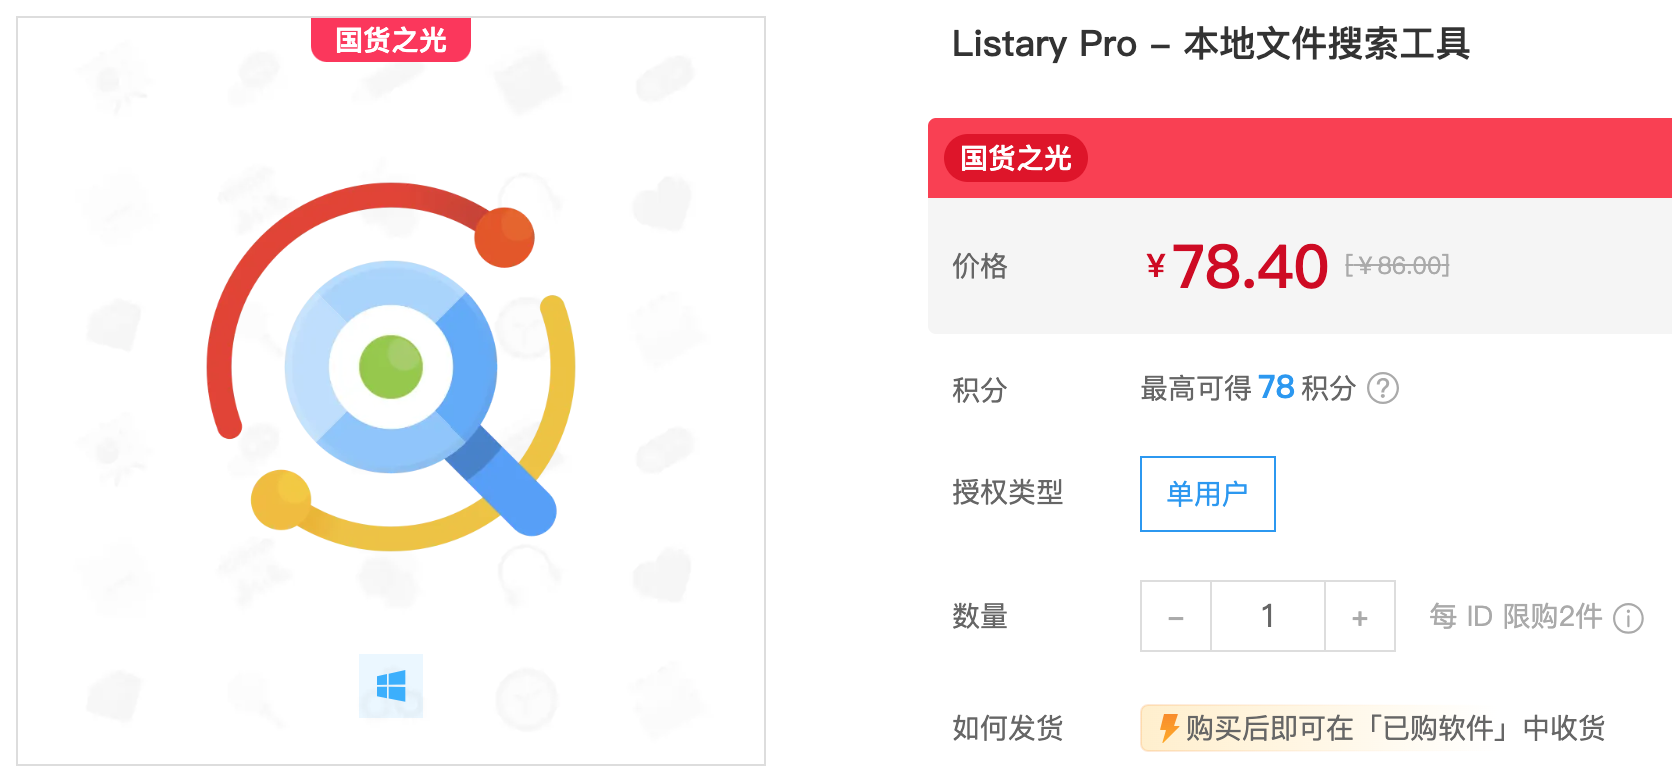This screenshot has height=780, width=1672.
Task: Toggle the 单用户 authorization option off
Action: [x=1207, y=493]
